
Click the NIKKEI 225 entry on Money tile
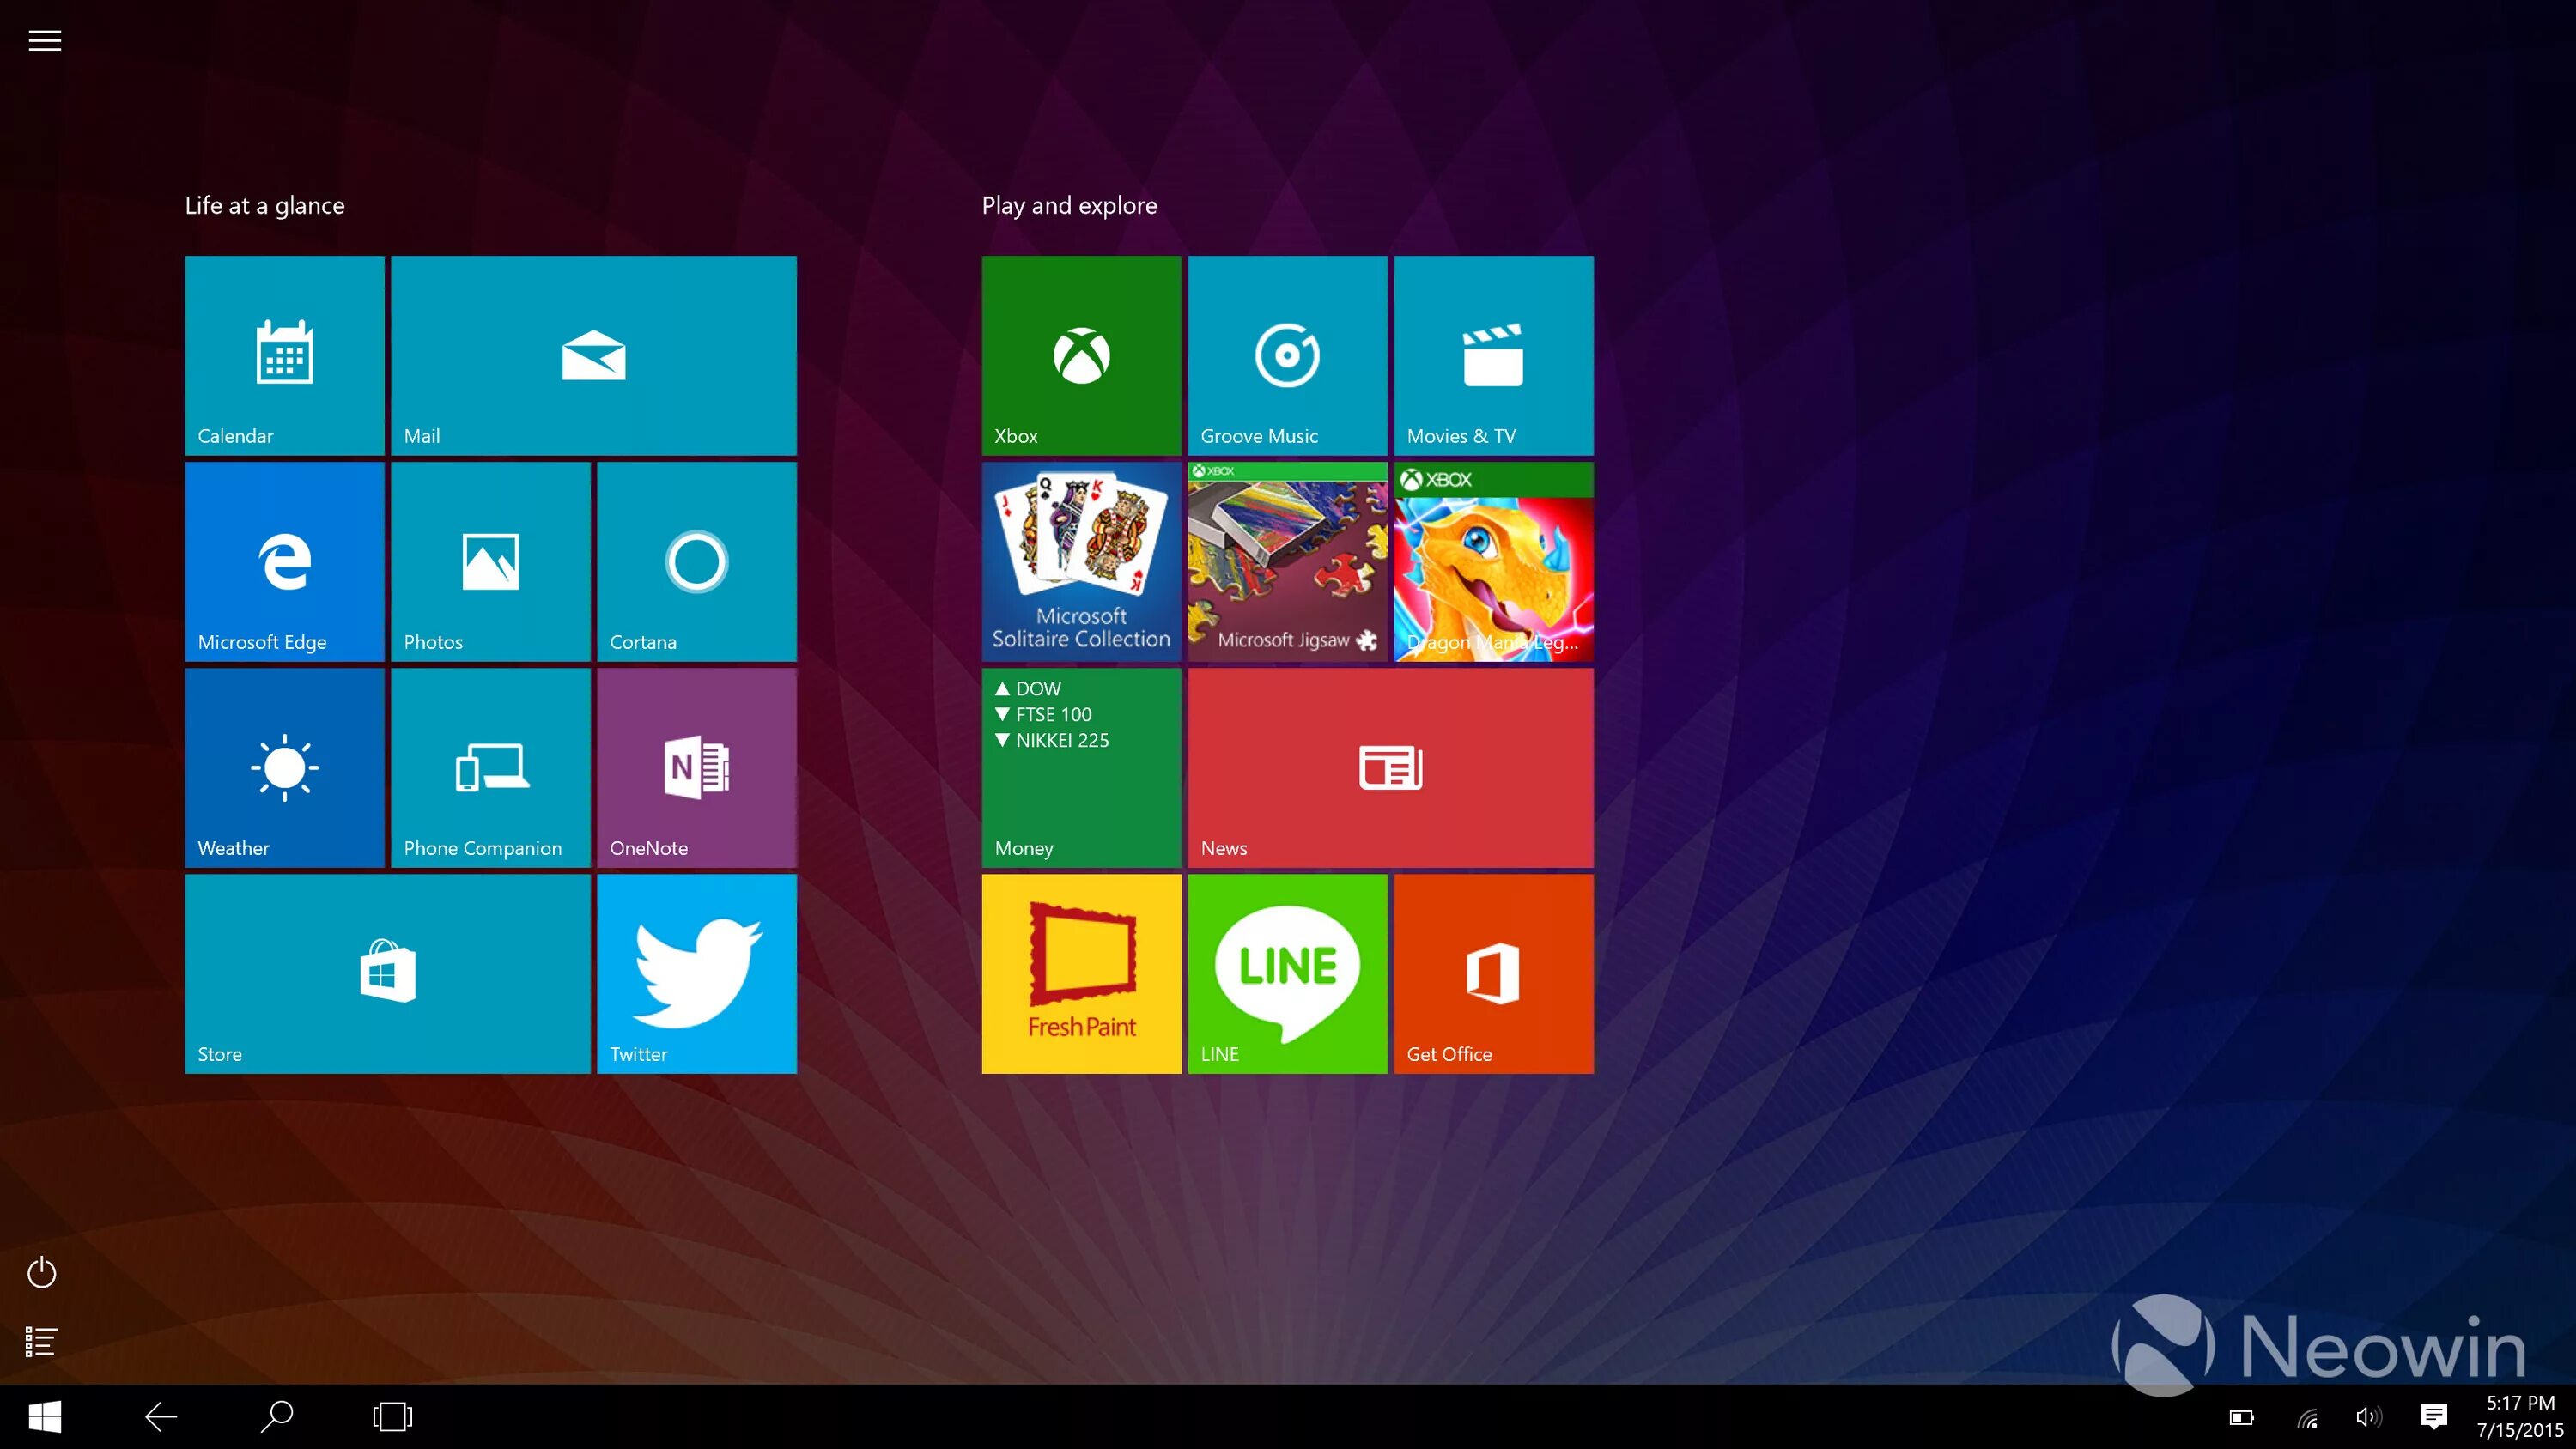point(1052,740)
